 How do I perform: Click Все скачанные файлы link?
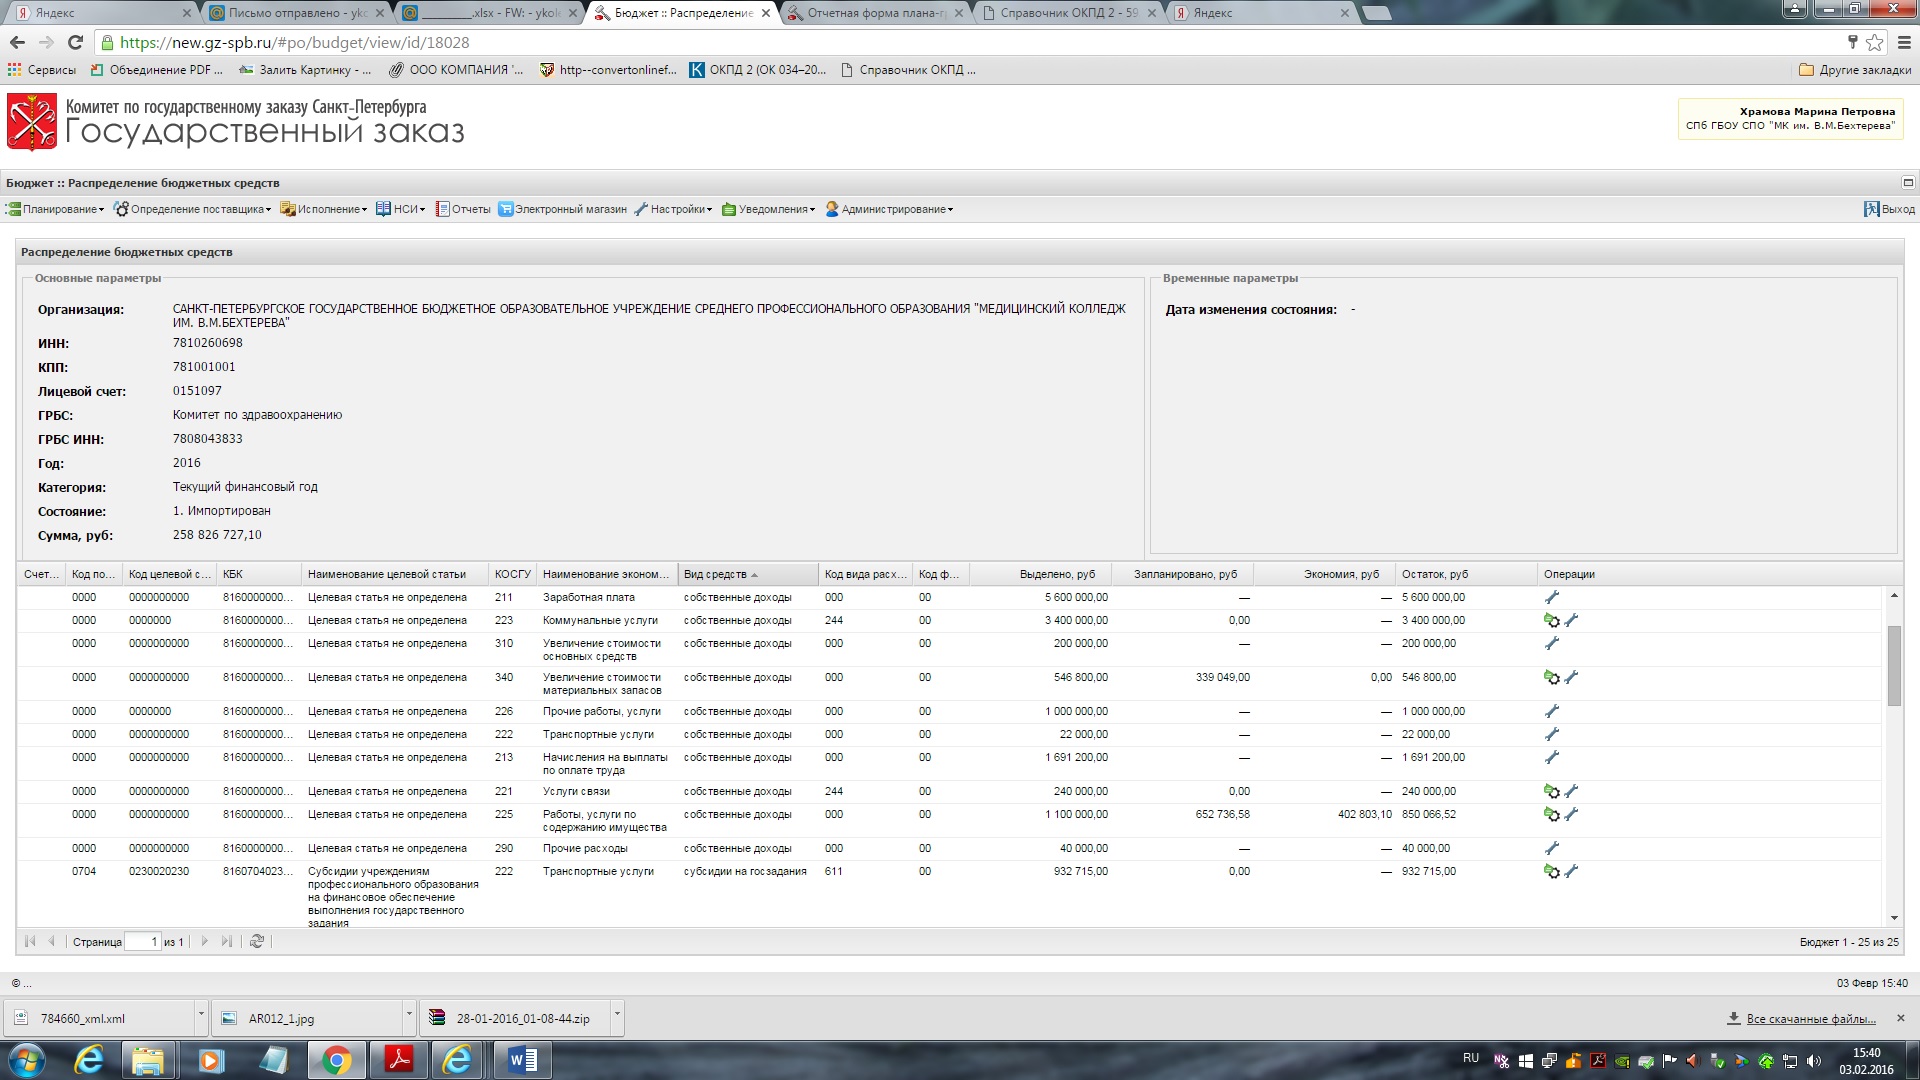[1810, 1019]
